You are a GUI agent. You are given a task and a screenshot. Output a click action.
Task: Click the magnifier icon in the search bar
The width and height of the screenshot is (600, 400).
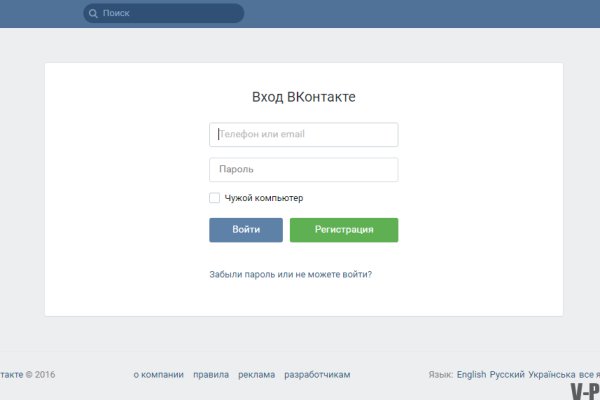(x=93, y=14)
